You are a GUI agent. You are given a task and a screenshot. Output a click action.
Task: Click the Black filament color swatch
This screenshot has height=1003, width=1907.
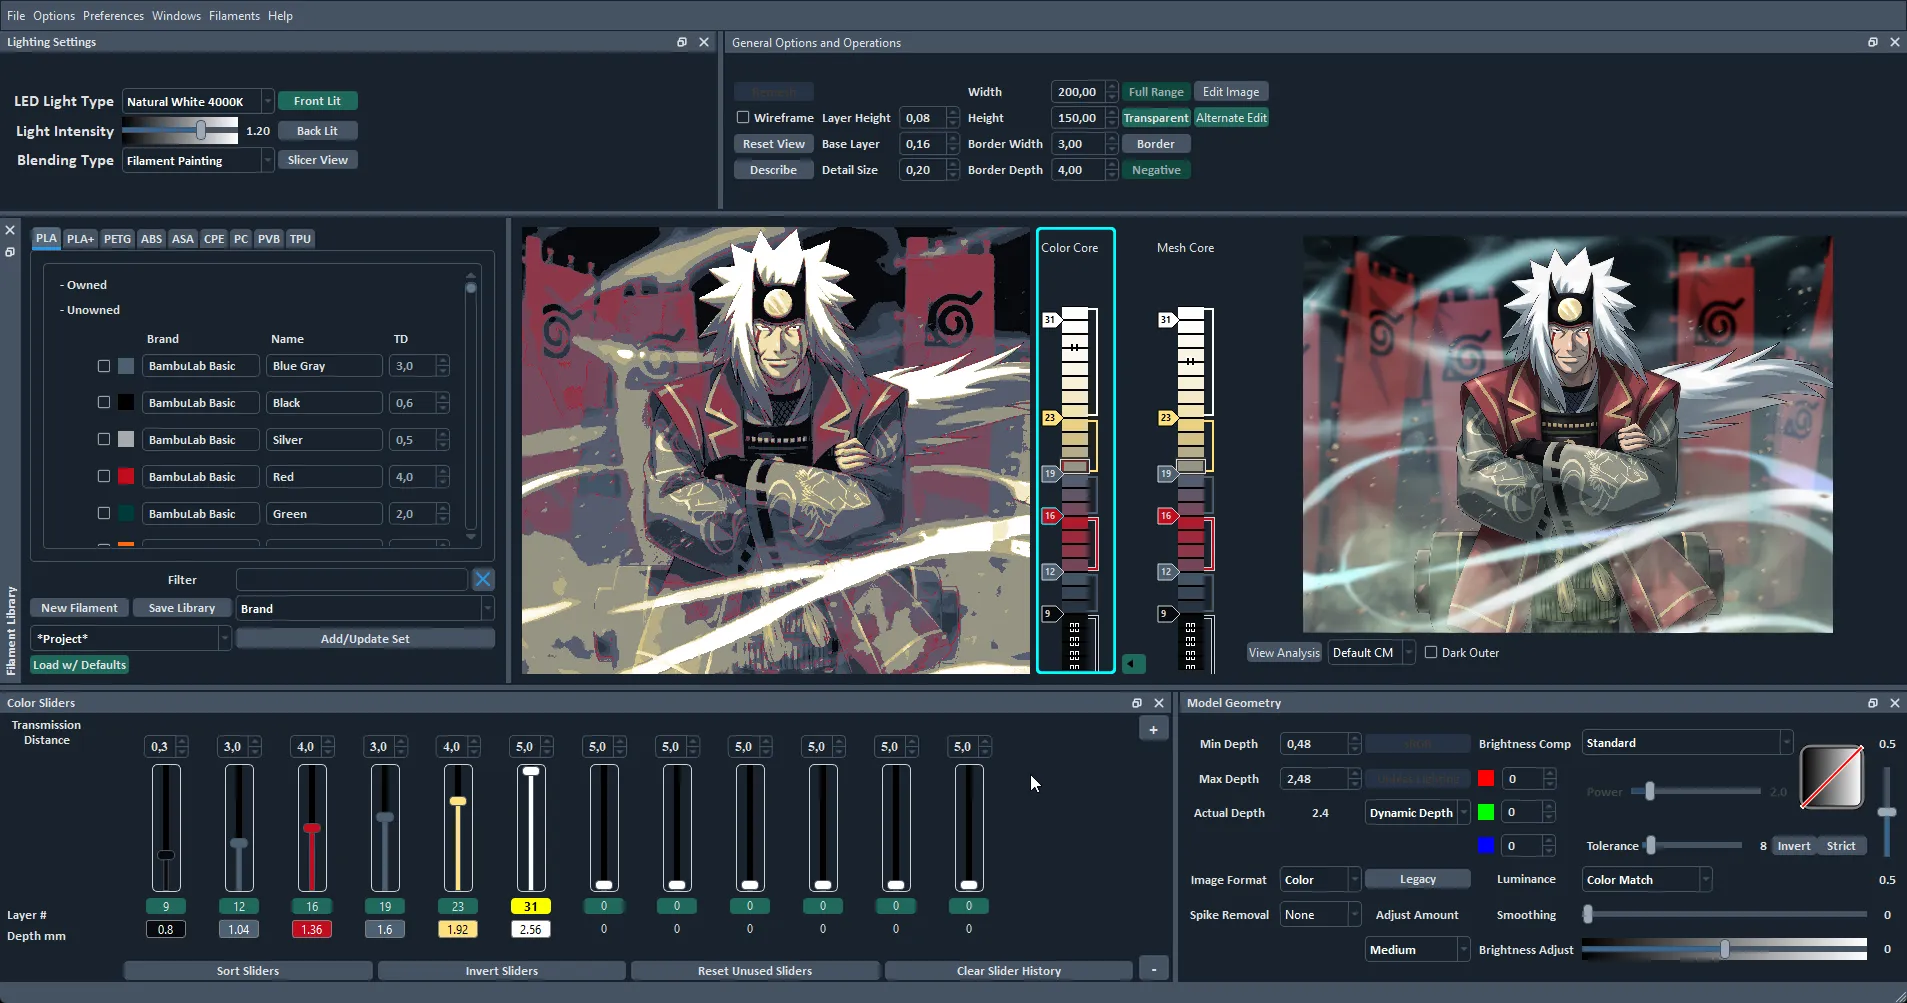tap(126, 403)
